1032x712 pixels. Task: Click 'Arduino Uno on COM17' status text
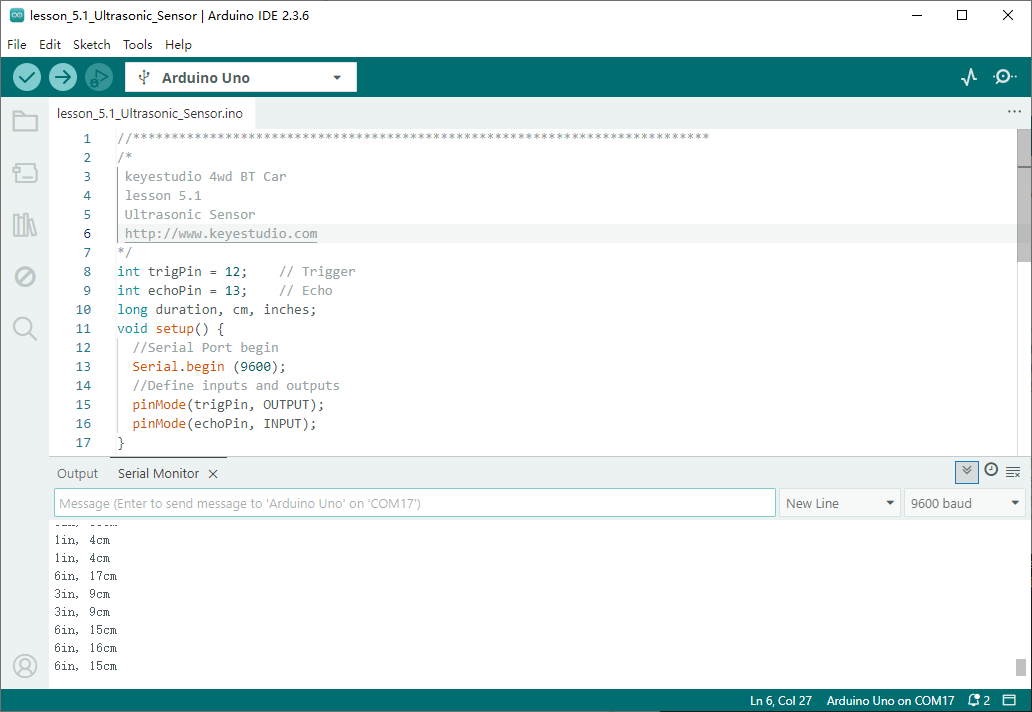tap(890, 701)
